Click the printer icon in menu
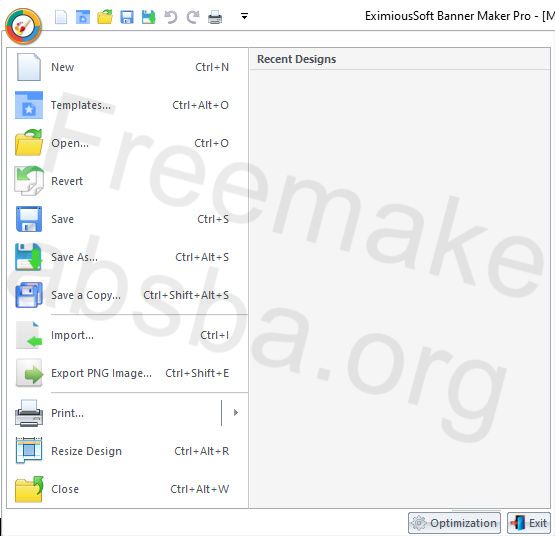Image resolution: width=555 pixels, height=536 pixels. pyautogui.click(x=29, y=413)
